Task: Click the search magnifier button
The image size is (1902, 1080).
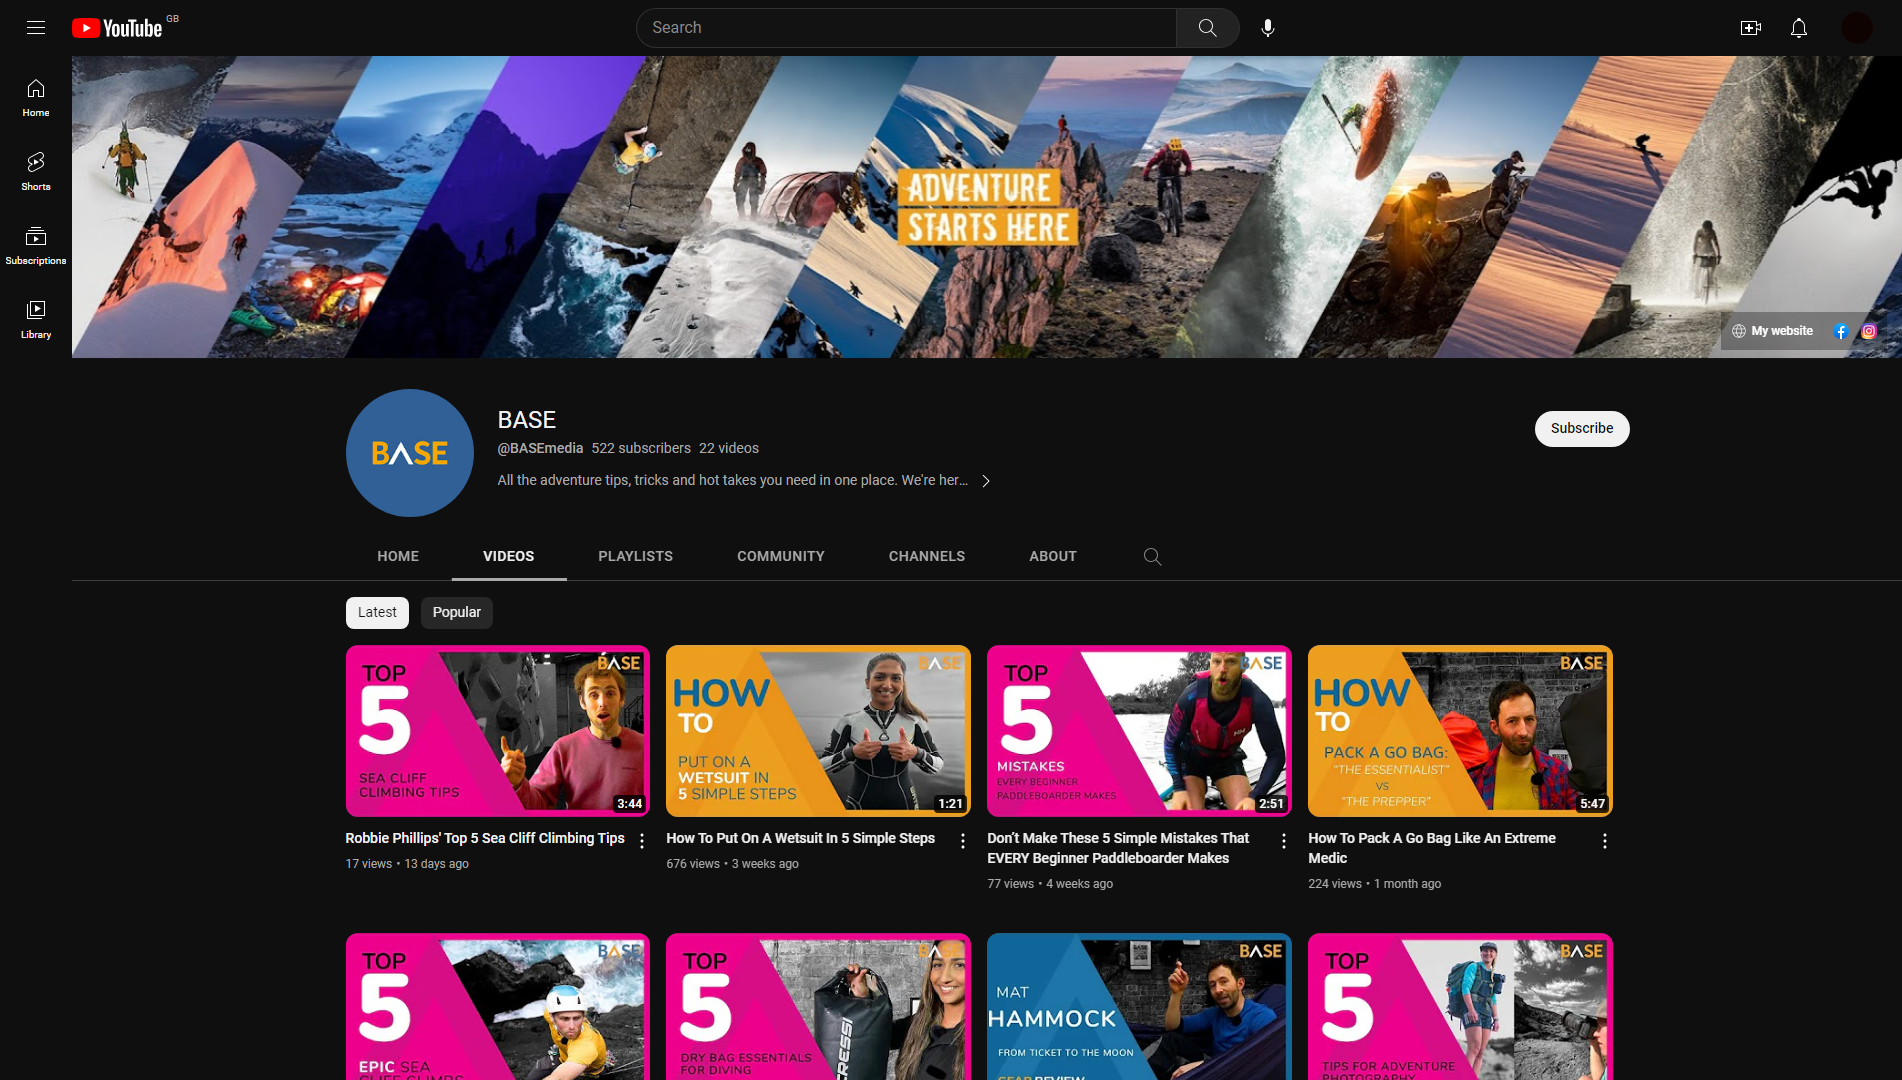Action: (x=1207, y=28)
